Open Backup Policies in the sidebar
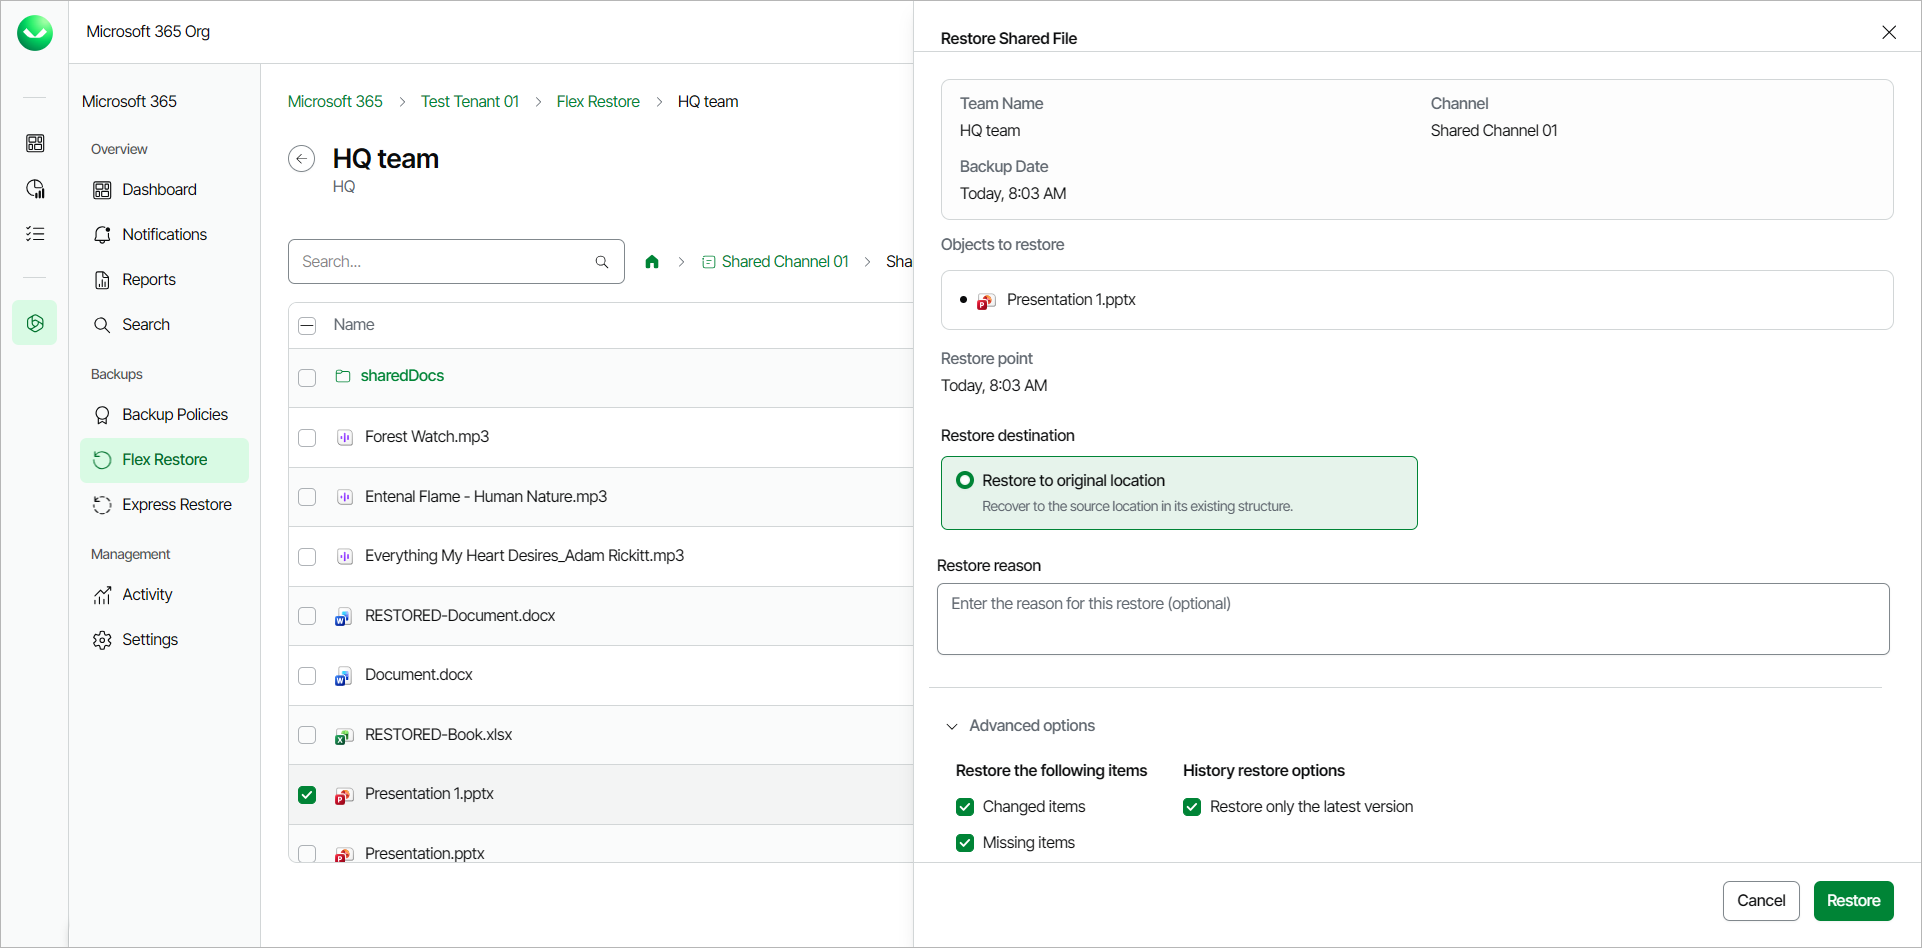Screen dimensions: 1922x948 (164, 414)
